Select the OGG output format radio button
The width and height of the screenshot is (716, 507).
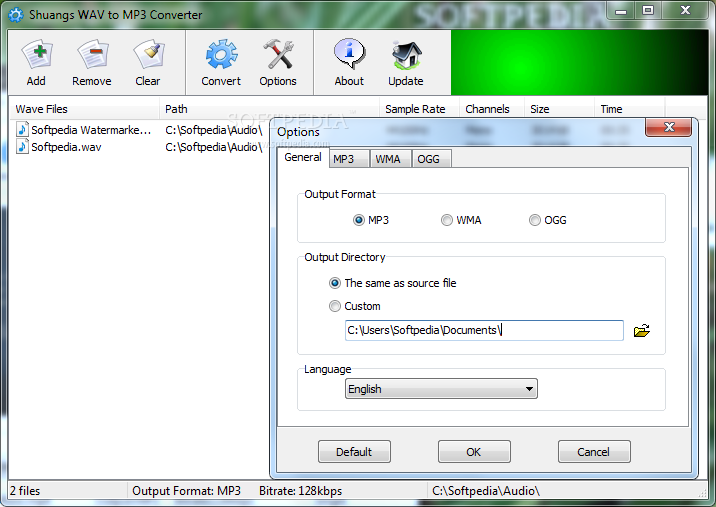[x=534, y=220]
